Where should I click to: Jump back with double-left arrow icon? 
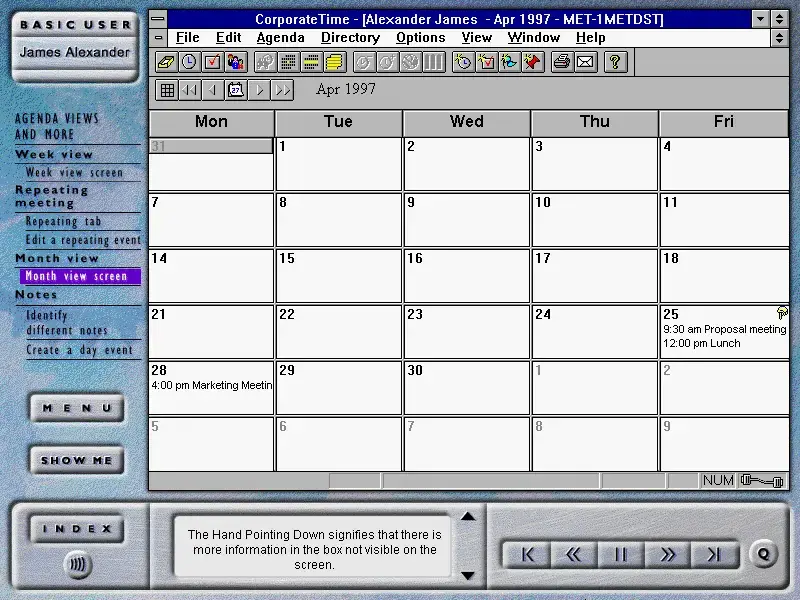click(189, 90)
